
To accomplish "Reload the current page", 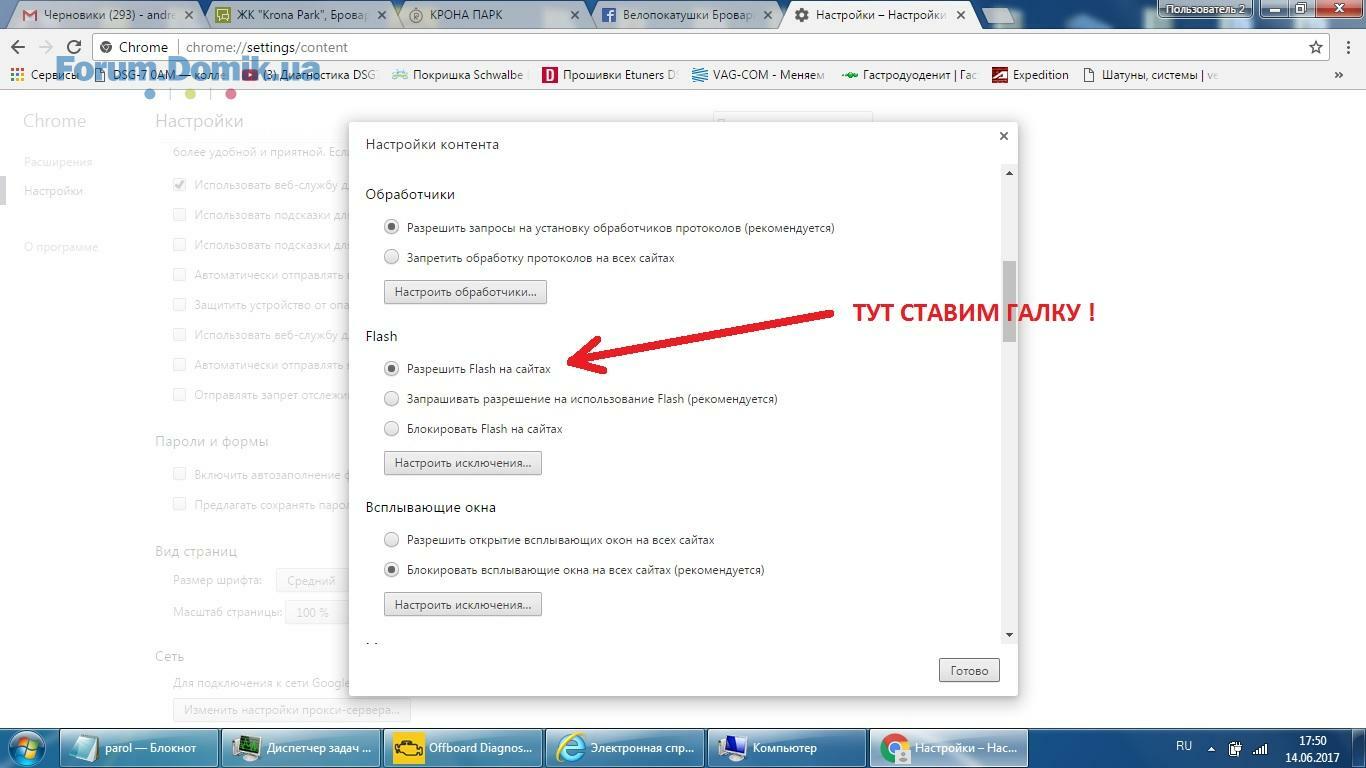I will tap(74, 47).
